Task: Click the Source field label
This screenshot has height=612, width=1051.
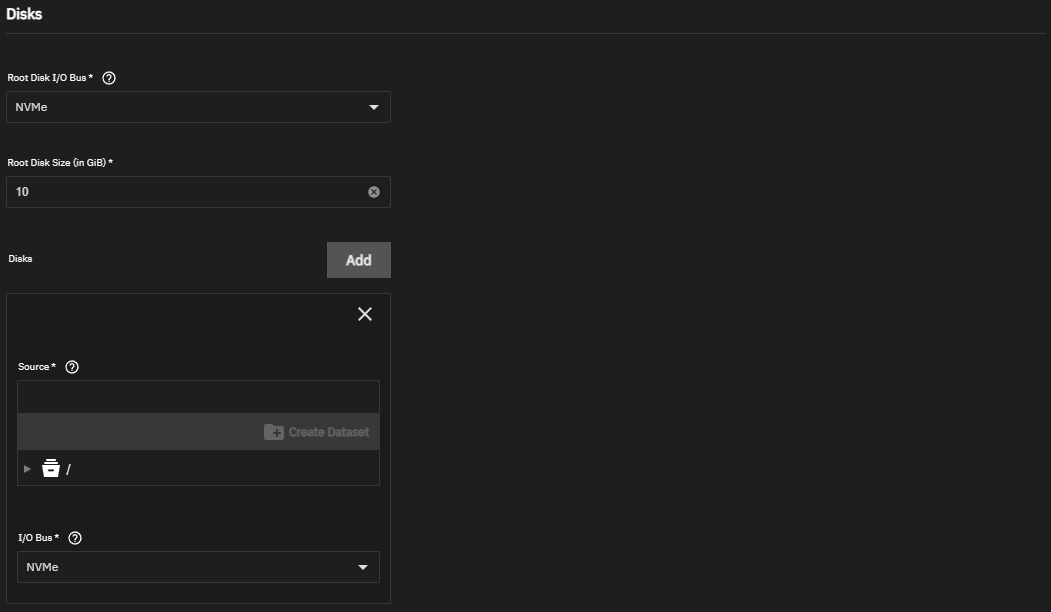Action: [x=34, y=367]
